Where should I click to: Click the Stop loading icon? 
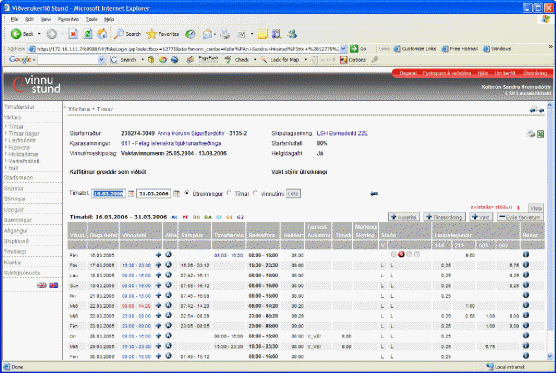[73, 34]
